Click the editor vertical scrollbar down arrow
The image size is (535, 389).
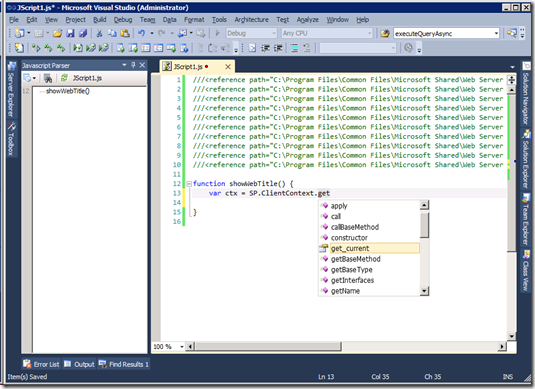pyautogui.click(x=511, y=336)
